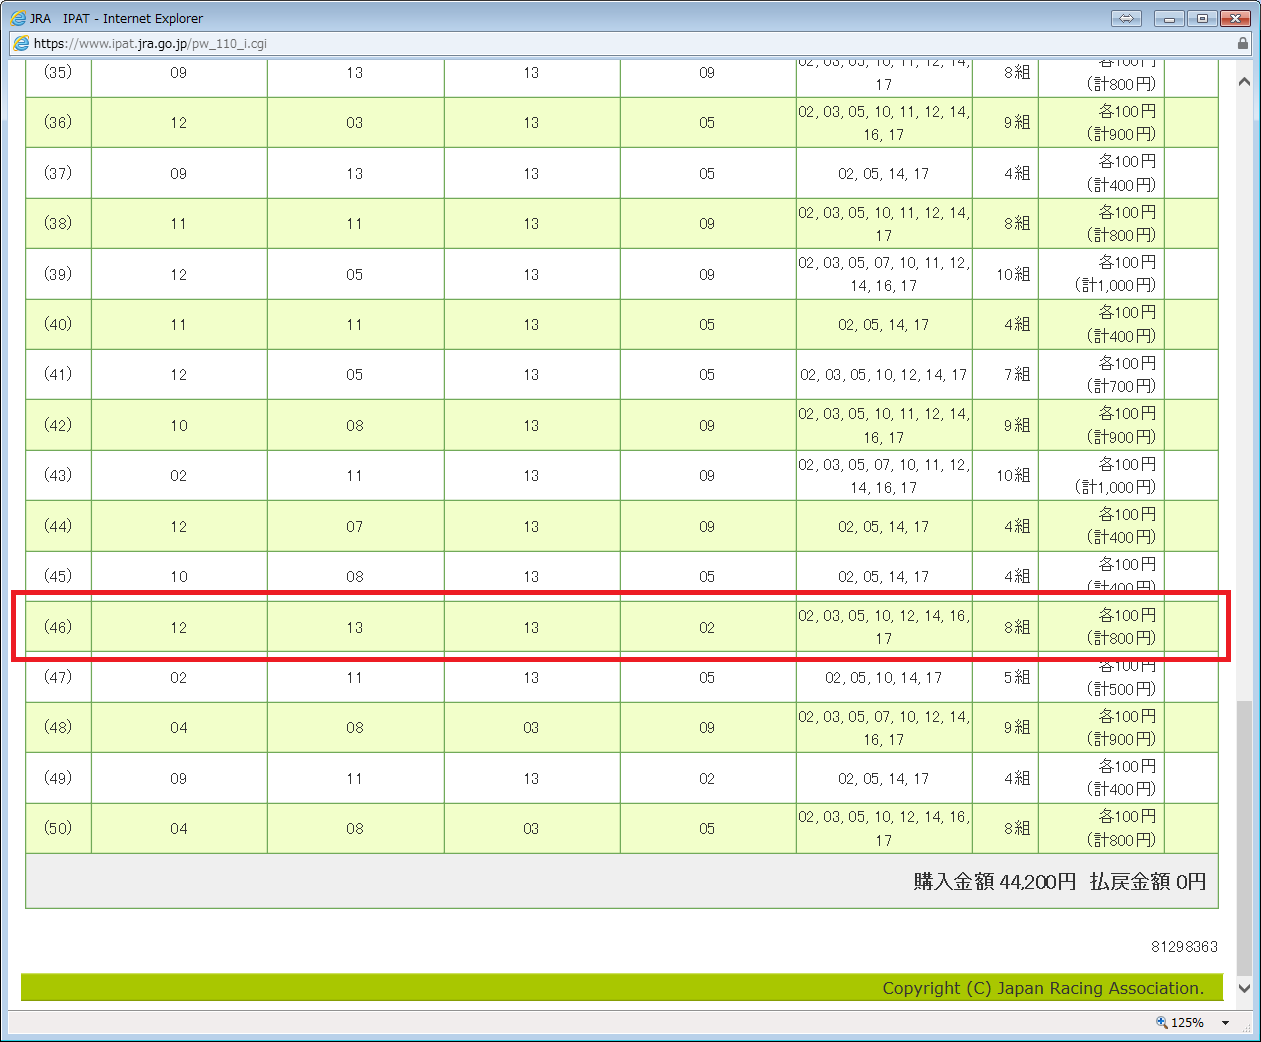Click the Internet Explorer icon in the title bar
The height and width of the screenshot is (1042, 1261).
coord(18,18)
